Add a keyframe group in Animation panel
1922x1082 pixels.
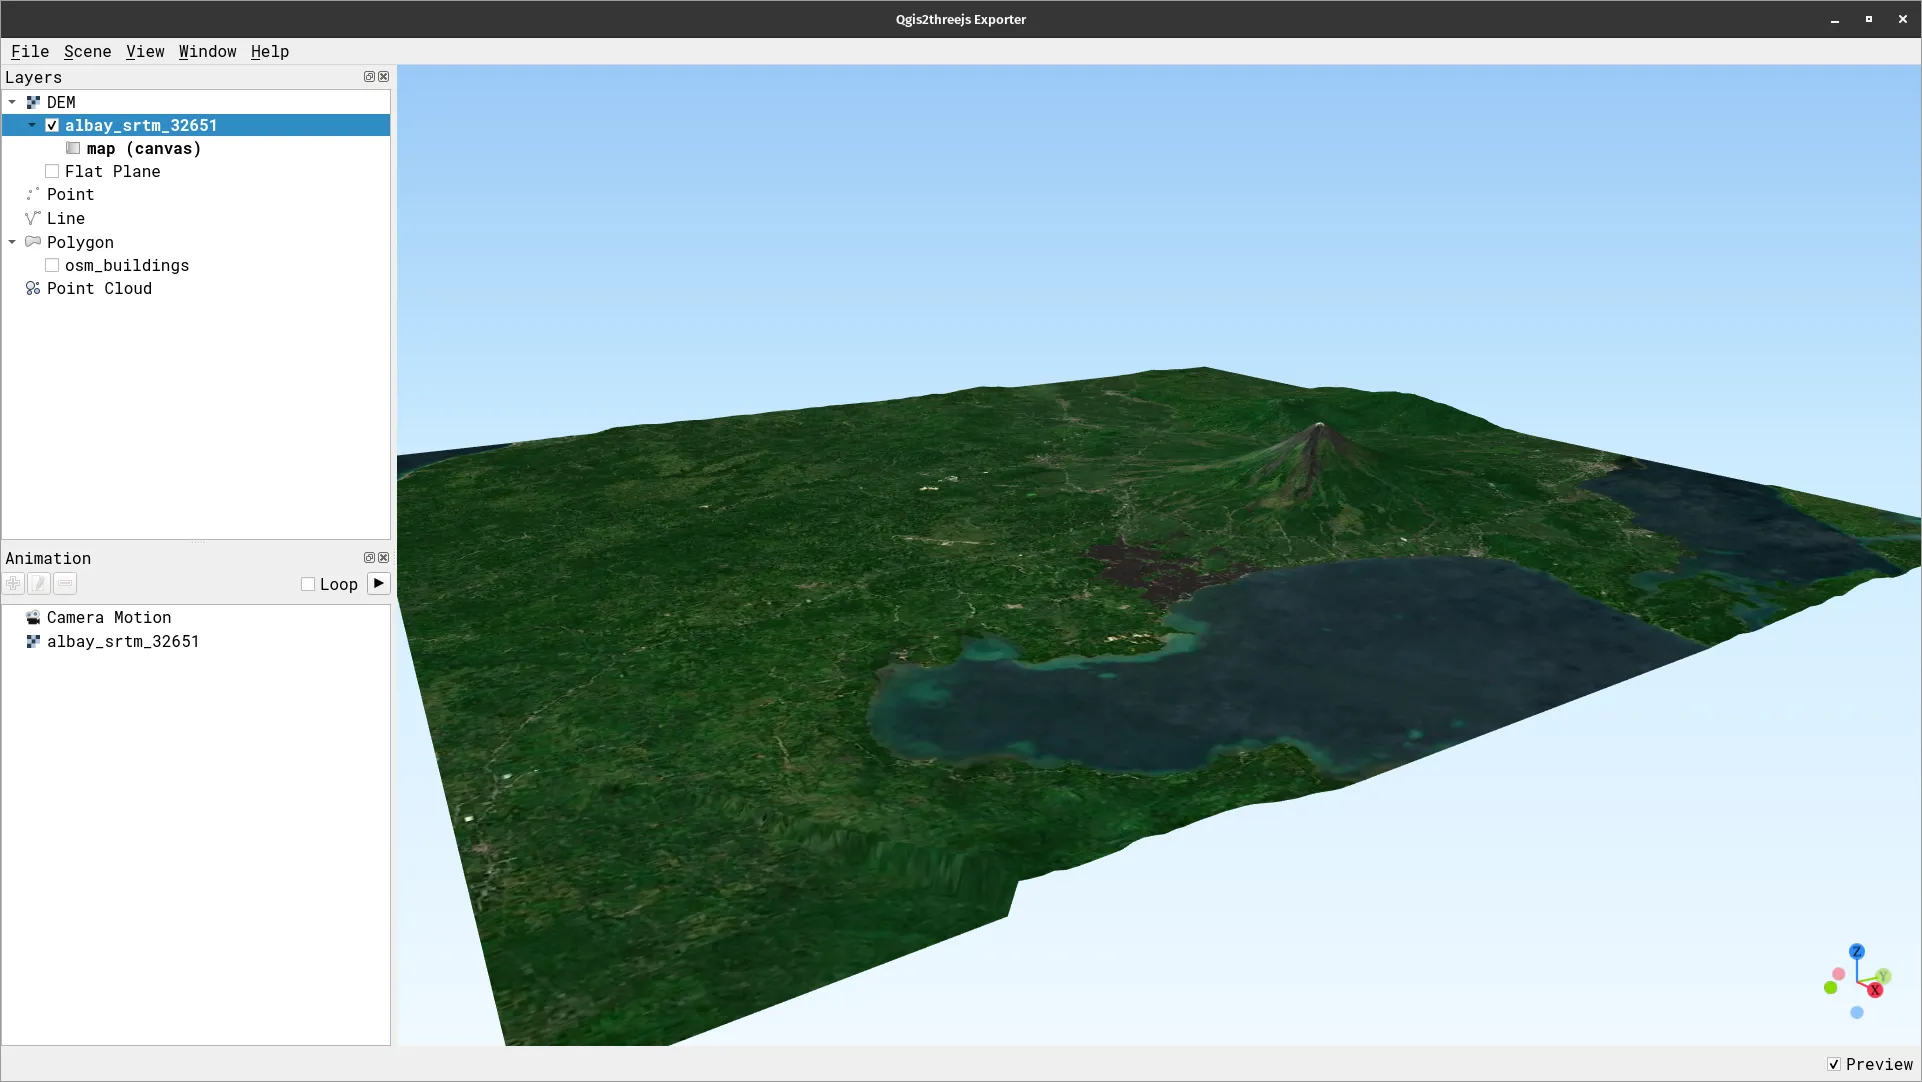13,583
